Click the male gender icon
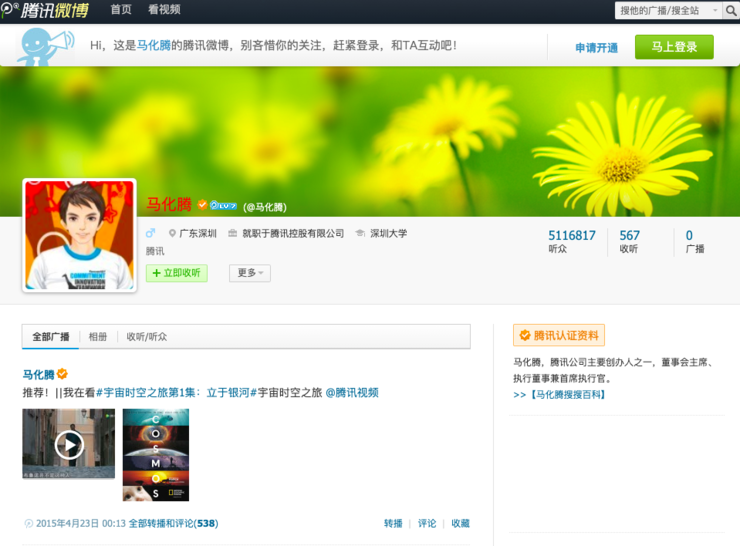The image size is (740, 546). pyautogui.click(x=151, y=233)
